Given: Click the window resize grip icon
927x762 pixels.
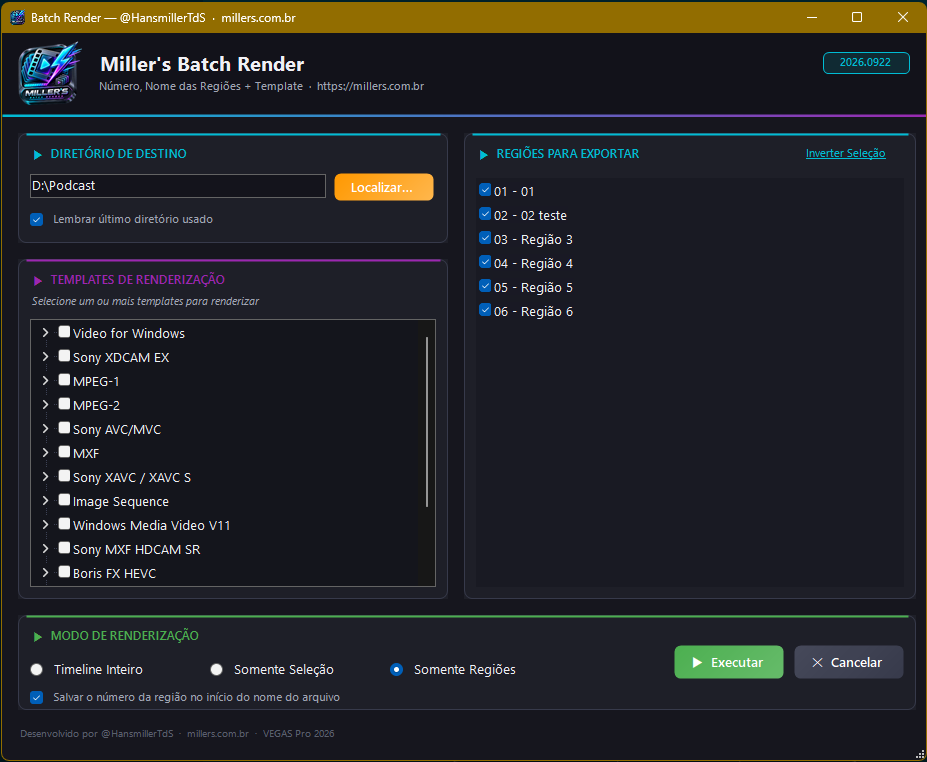Looking at the screenshot, I should pyautogui.click(x=920, y=755).
